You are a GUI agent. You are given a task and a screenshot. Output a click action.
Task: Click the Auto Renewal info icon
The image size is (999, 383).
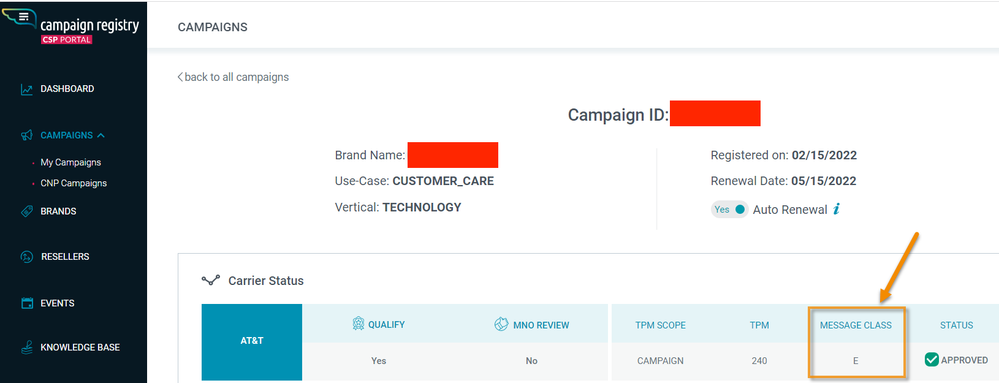(x=836, y=209)
